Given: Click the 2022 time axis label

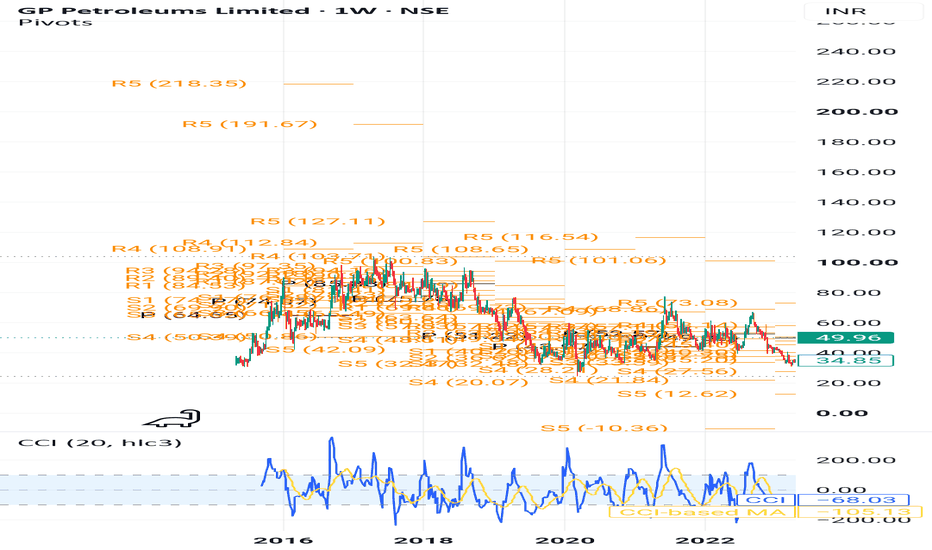Looking at the screenshot, I should pos(705,540).
